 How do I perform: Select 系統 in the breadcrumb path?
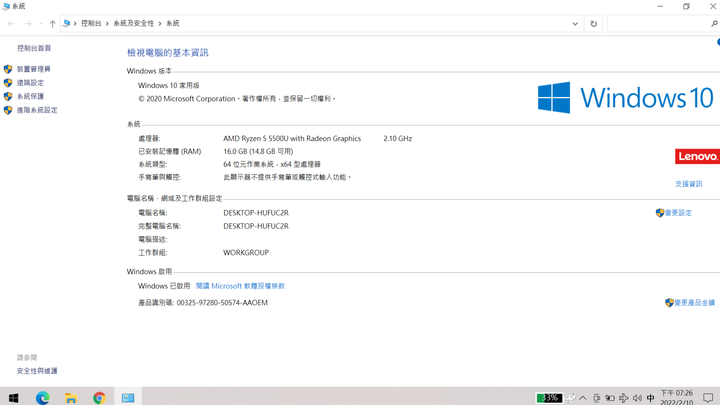(173, 23)
